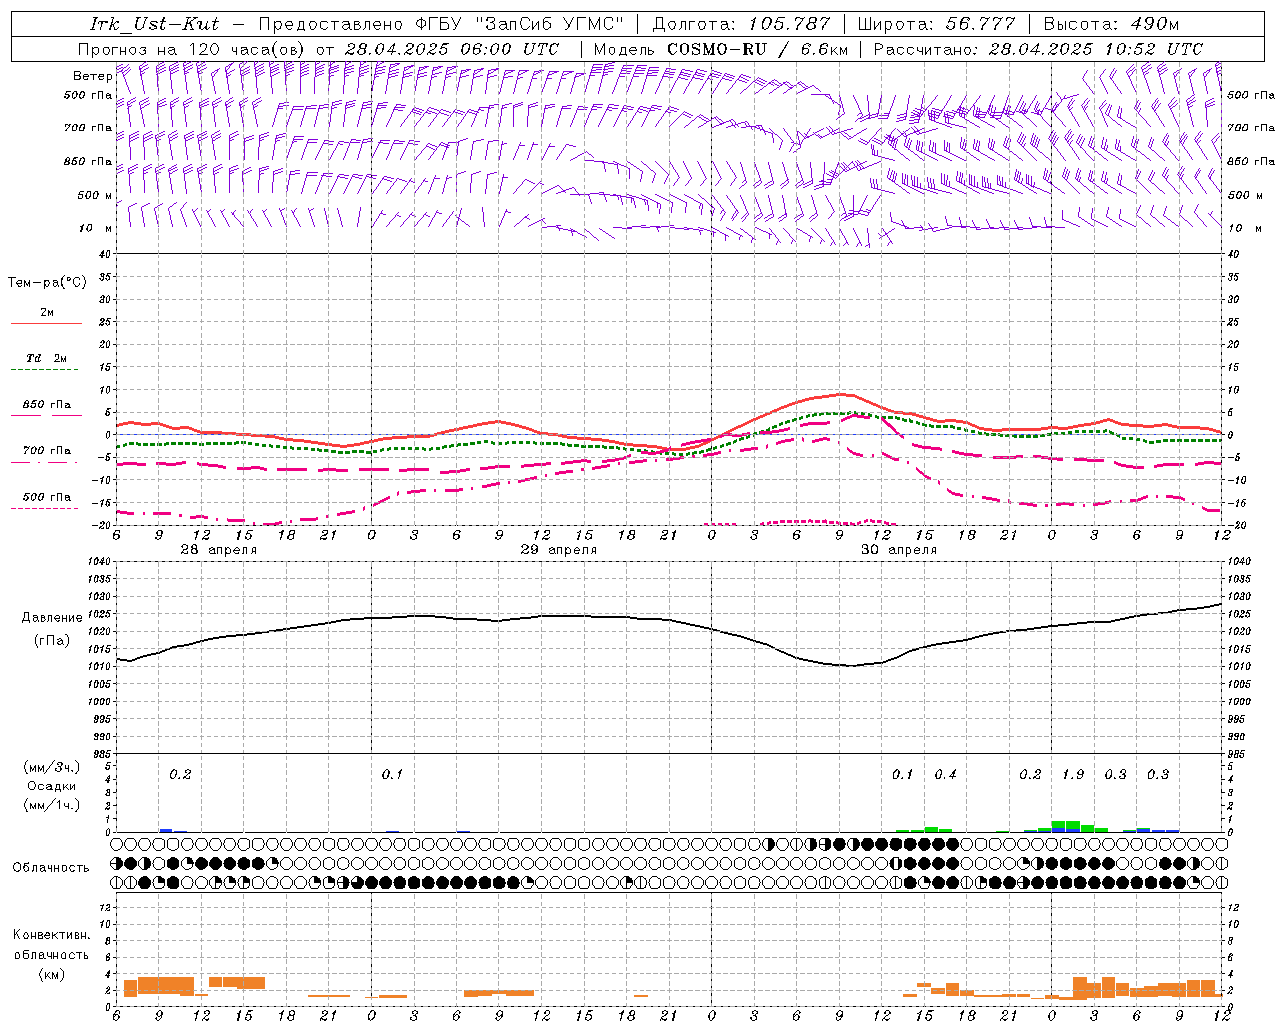Click the 0.4 precipitation amount
1280x1024 pixels.
(945, 775)
